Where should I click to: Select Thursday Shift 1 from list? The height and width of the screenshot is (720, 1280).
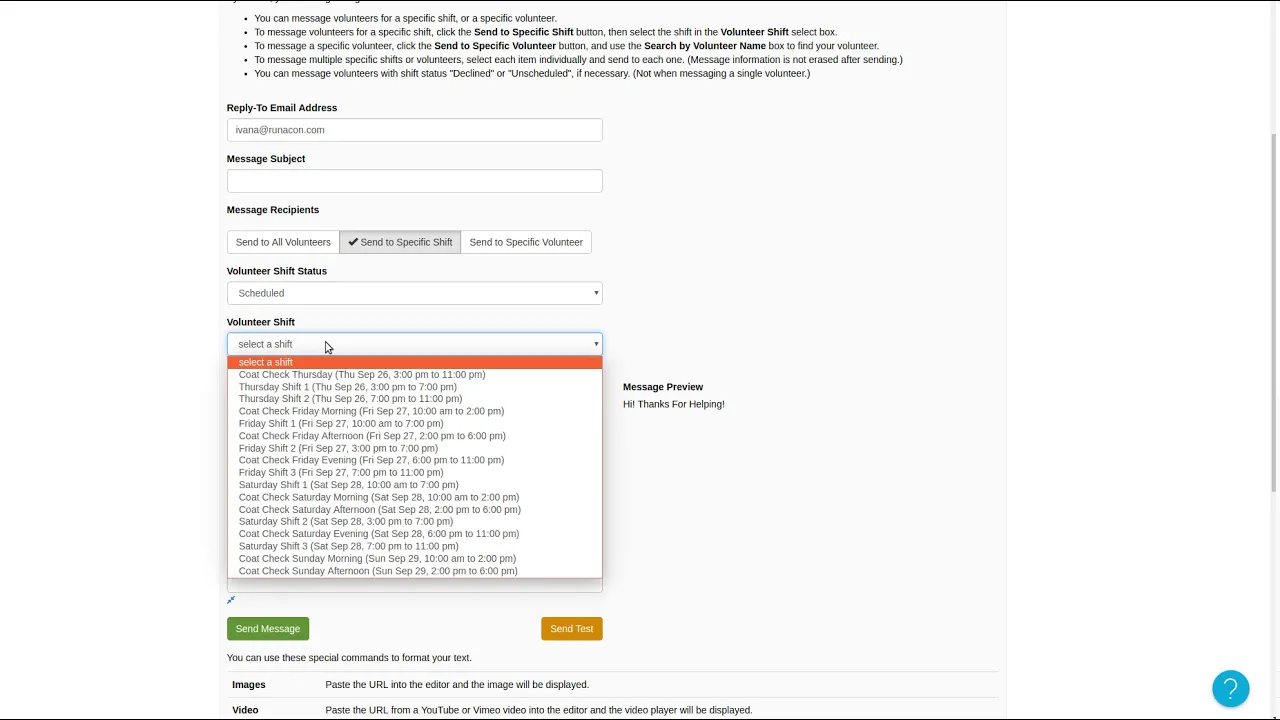coord(414,387)
